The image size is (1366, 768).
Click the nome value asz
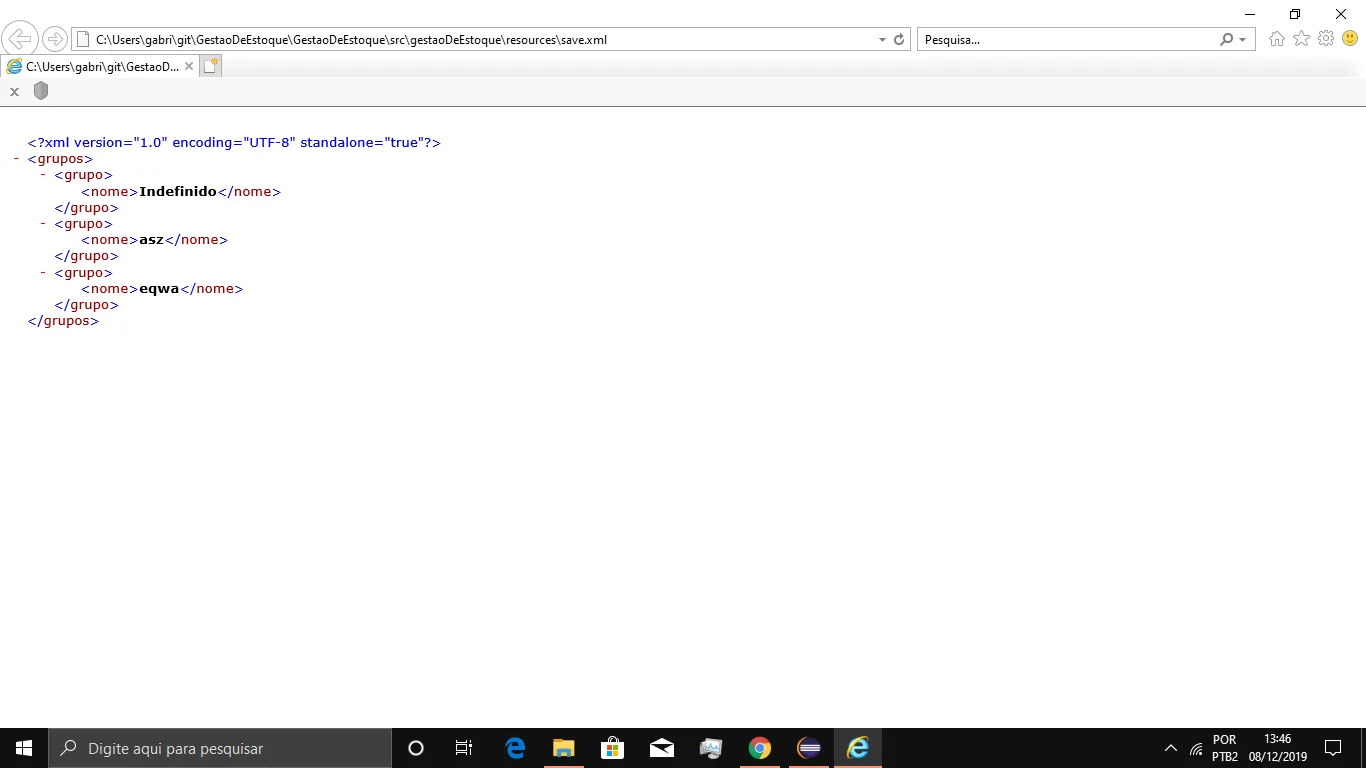(151, 240)
